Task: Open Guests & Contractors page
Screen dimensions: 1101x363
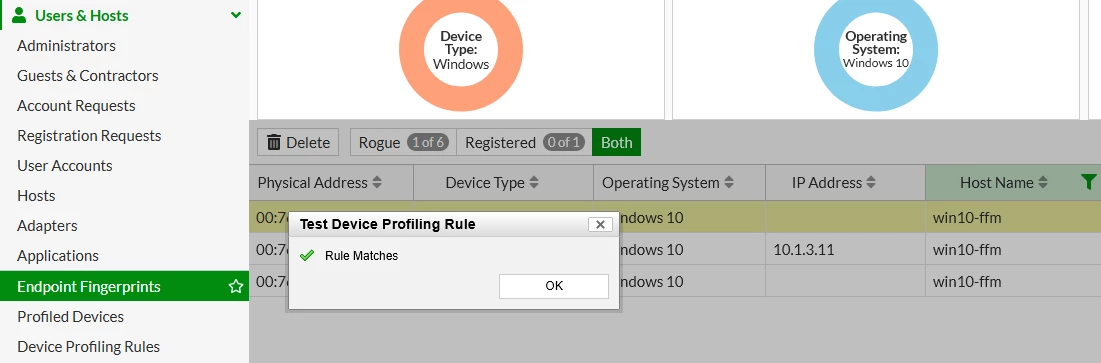Action: (88, 76)
